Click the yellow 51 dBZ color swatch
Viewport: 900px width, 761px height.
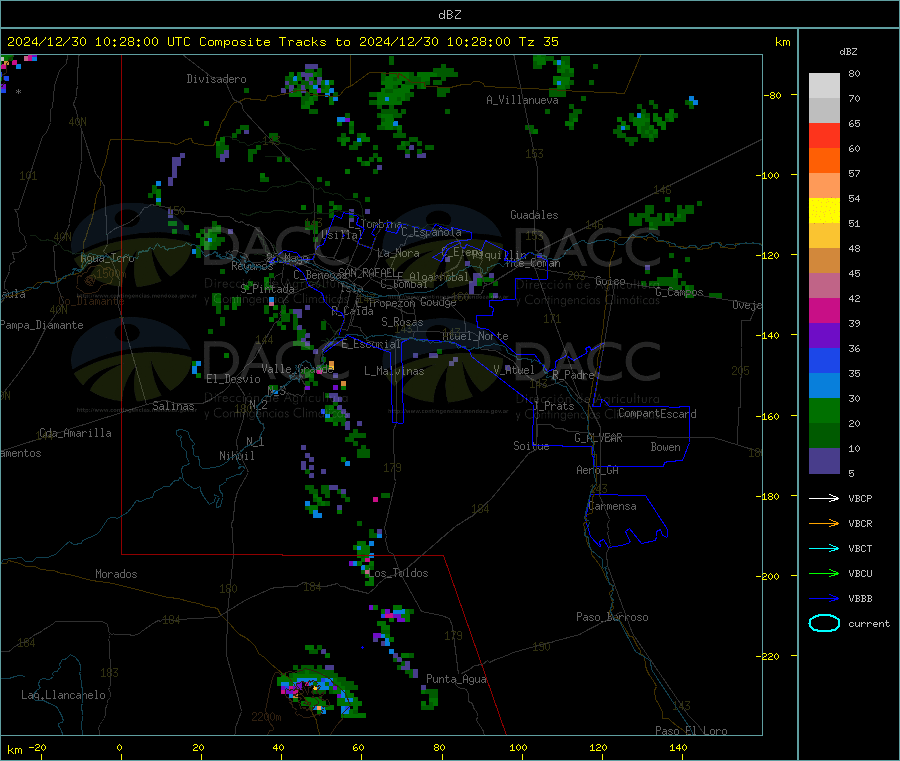(x=824, y=211)
